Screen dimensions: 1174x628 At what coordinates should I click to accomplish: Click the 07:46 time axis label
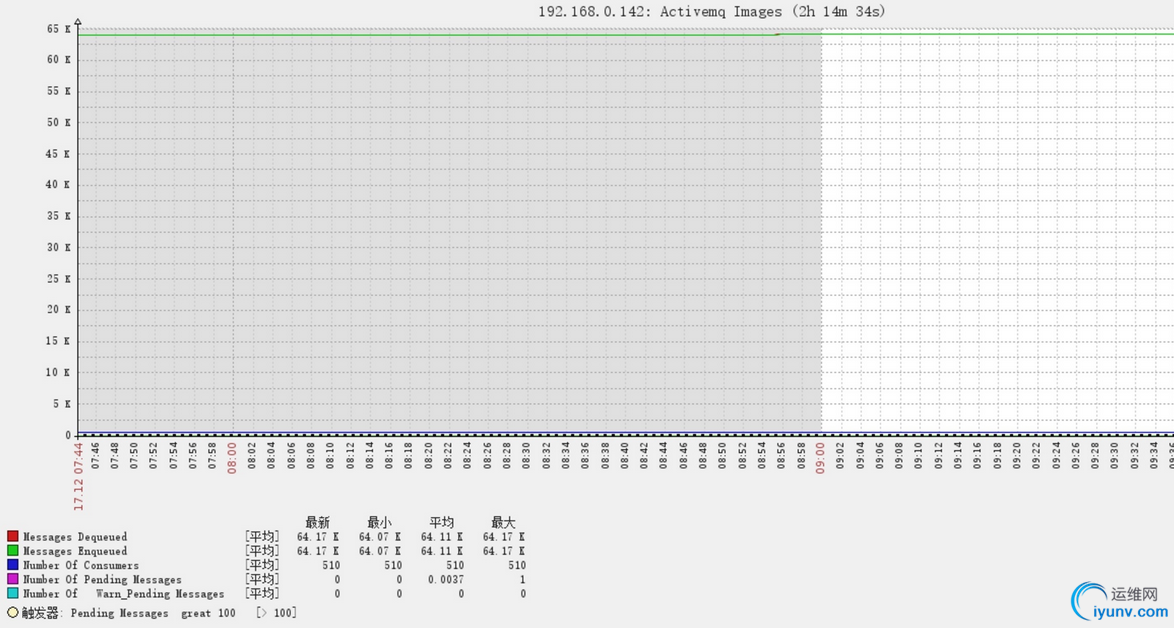(95, 455)
